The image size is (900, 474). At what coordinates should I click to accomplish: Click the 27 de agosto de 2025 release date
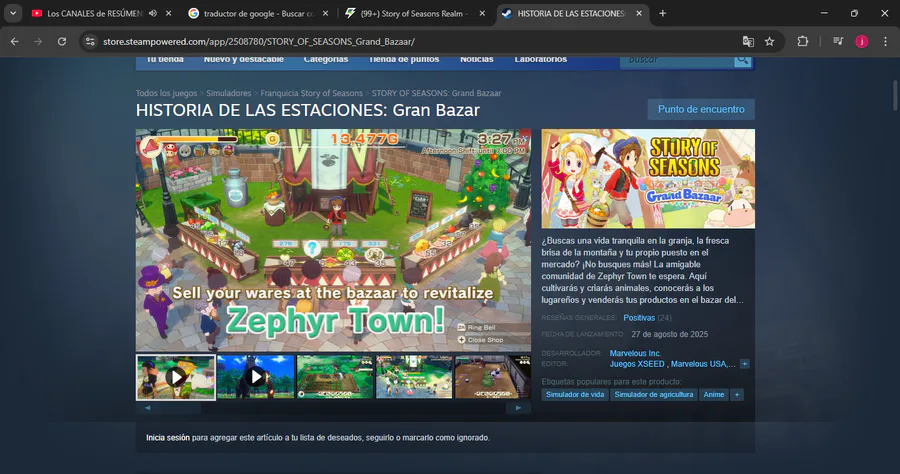[669, 334]
